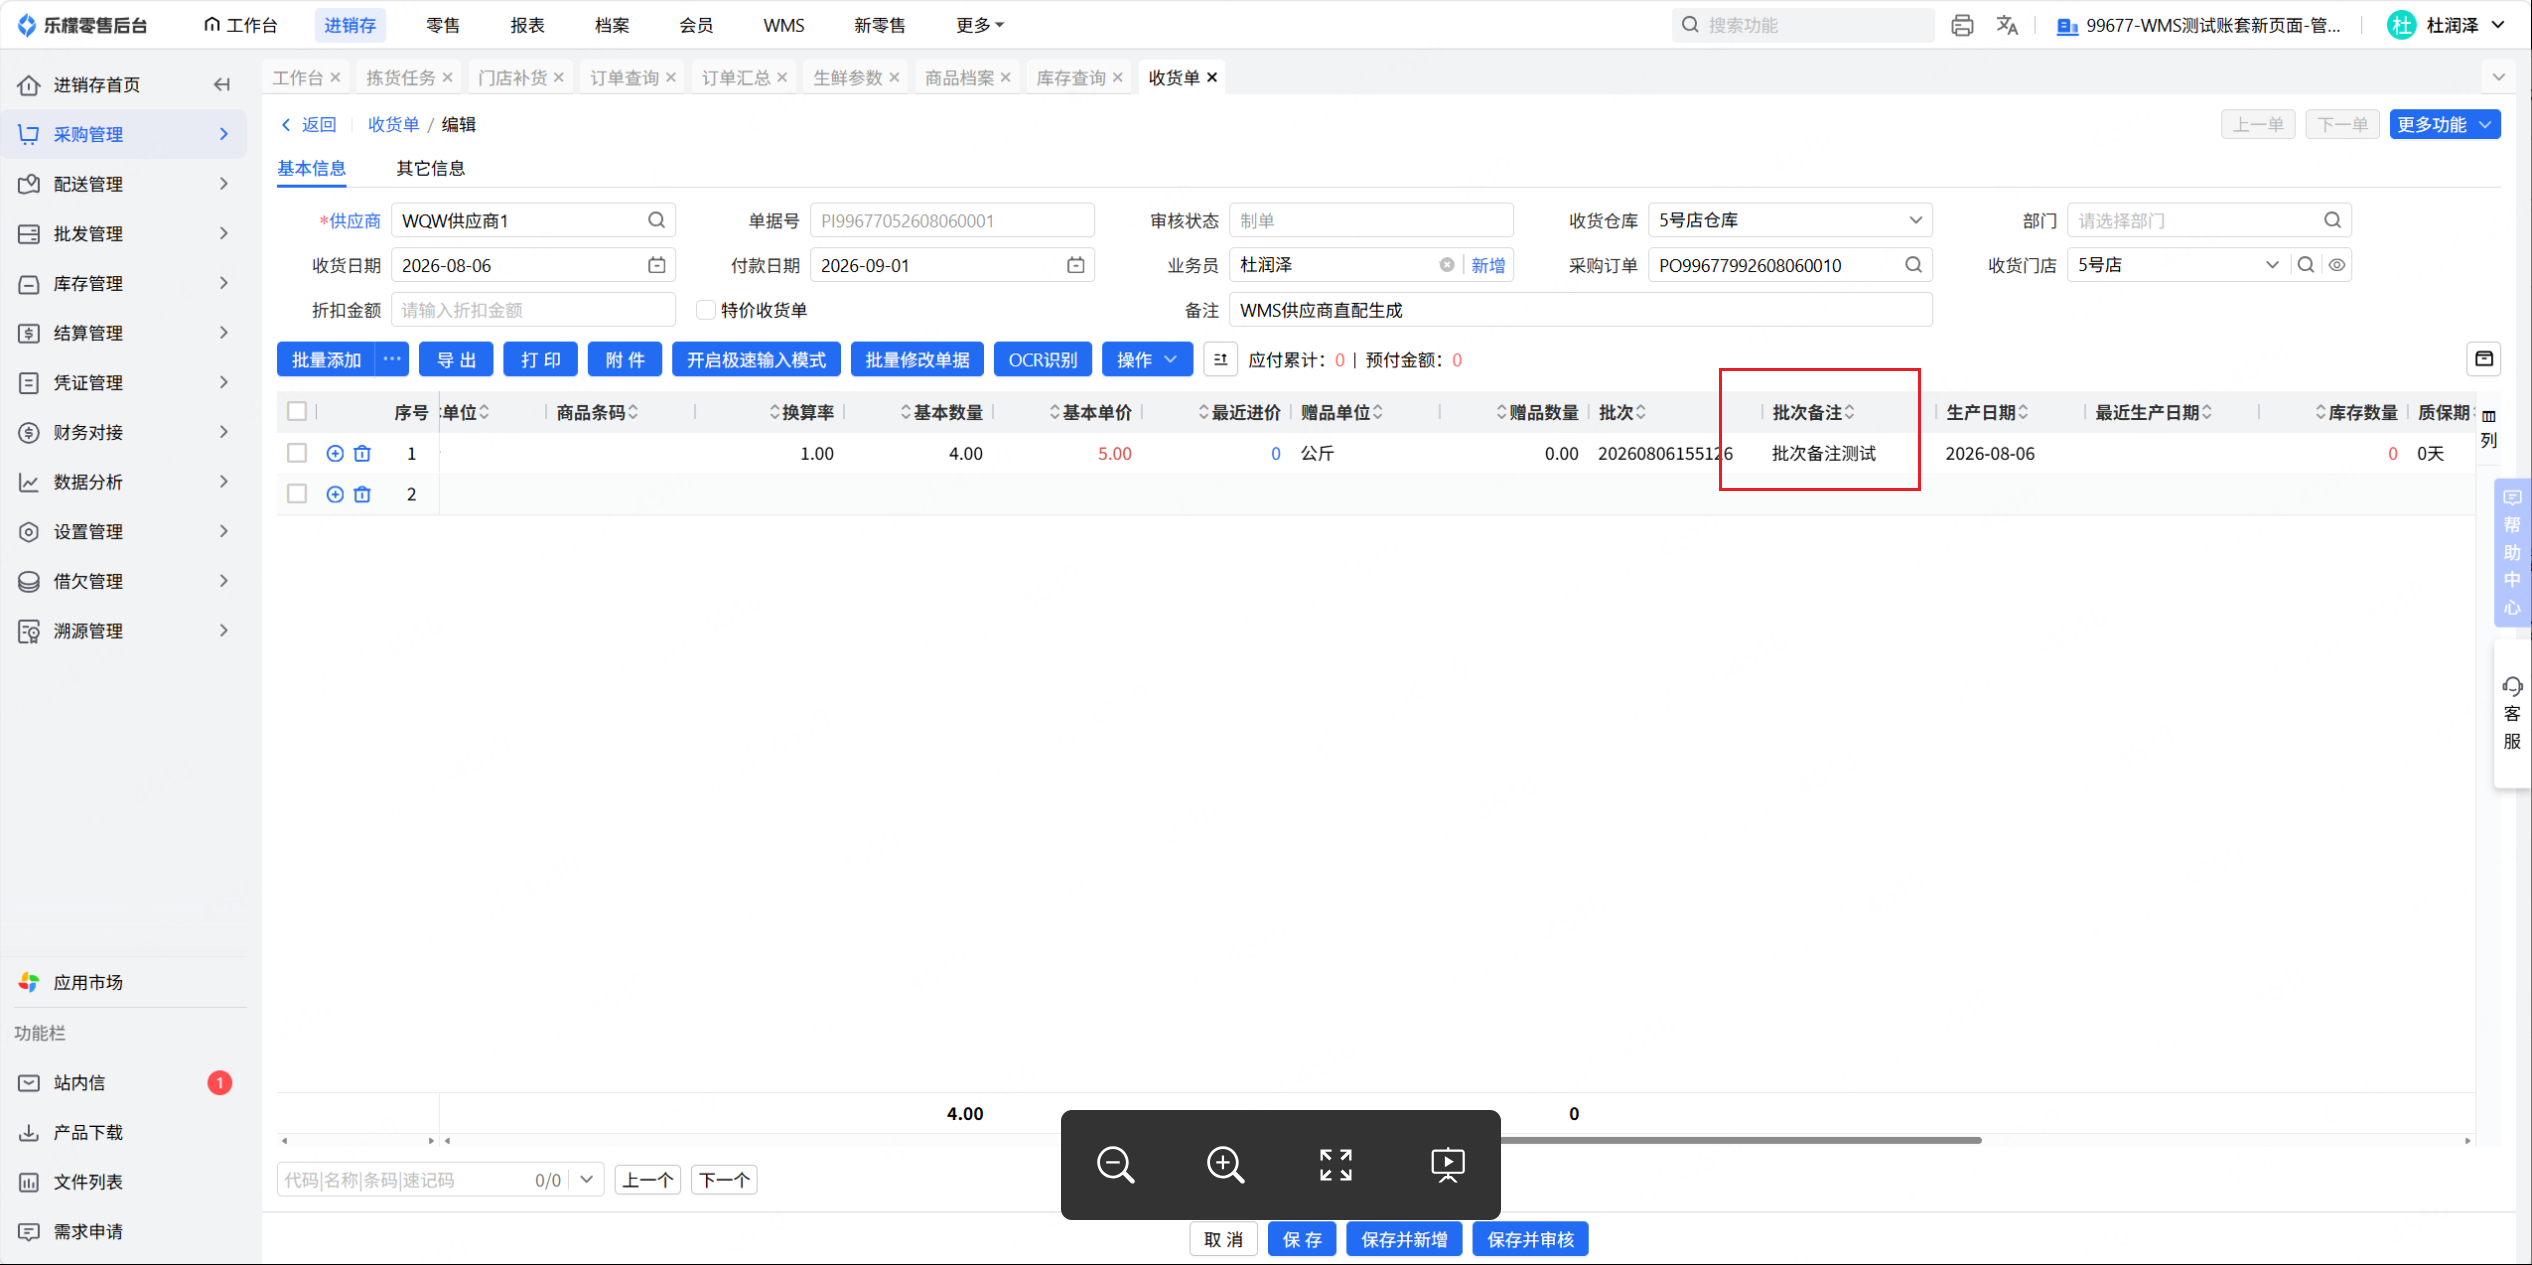Expand 采购管理 sidebar menu
Screen dimensions: 2532x1265
pos(124,134)
